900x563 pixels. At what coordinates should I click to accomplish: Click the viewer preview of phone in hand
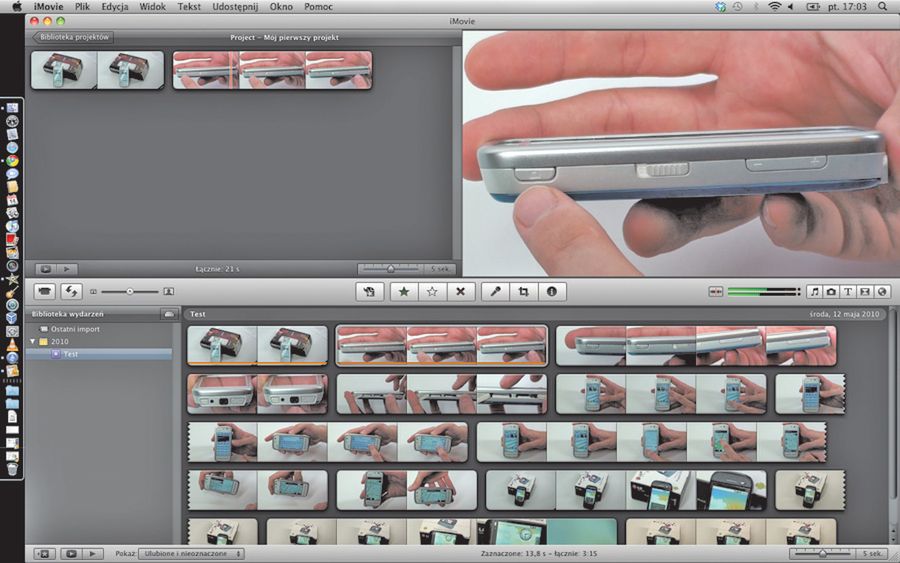click(x=681, y=154)
